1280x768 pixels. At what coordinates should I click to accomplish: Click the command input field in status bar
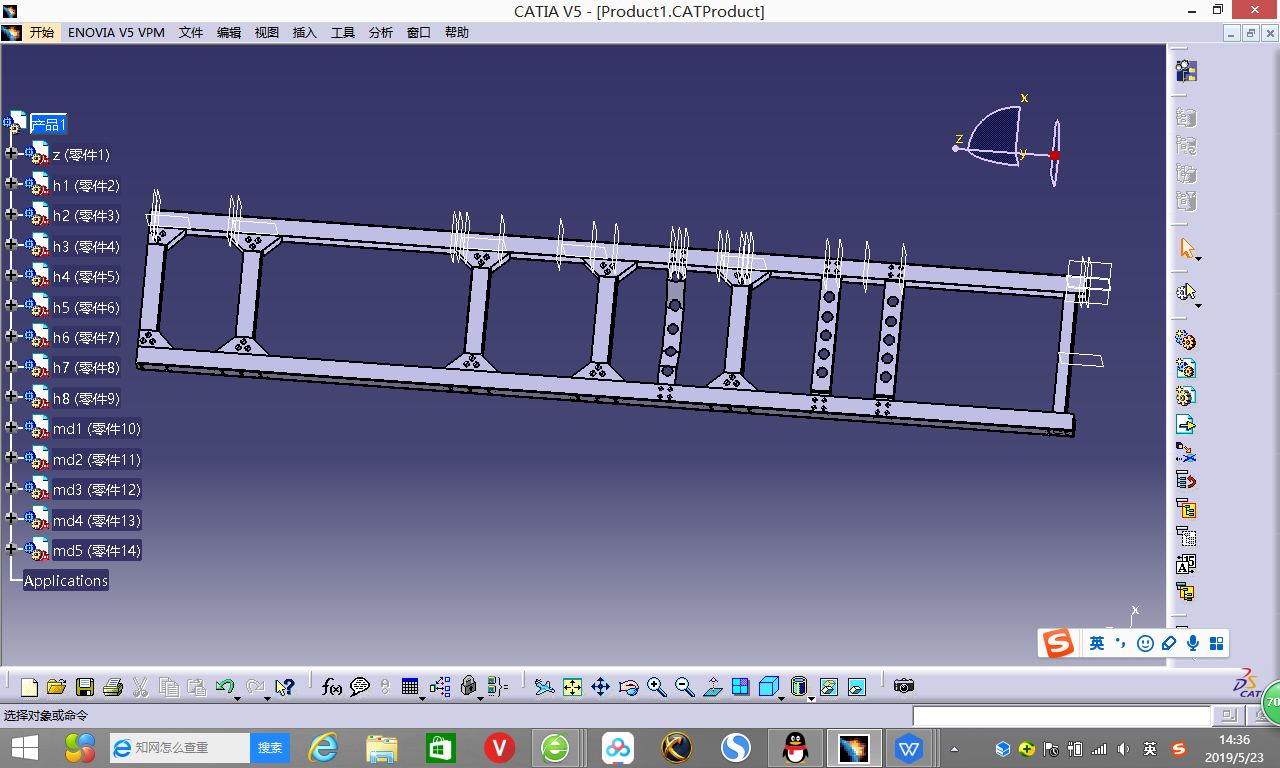point(1061,716)
